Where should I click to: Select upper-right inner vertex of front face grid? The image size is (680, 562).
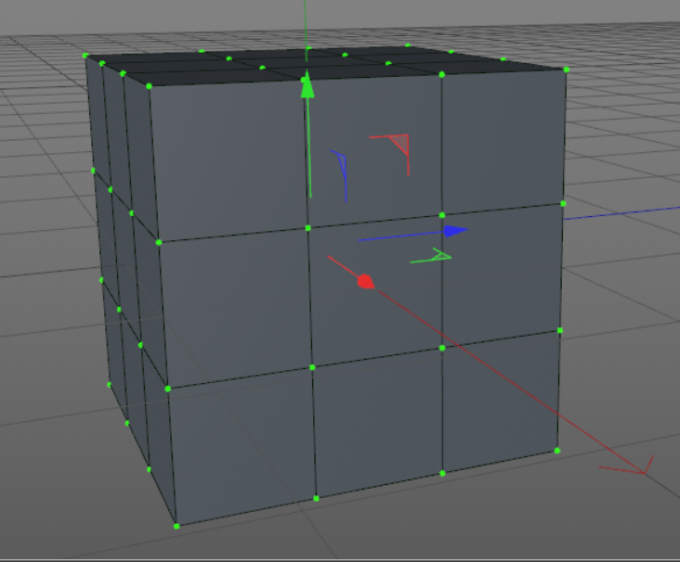point(442,215)
